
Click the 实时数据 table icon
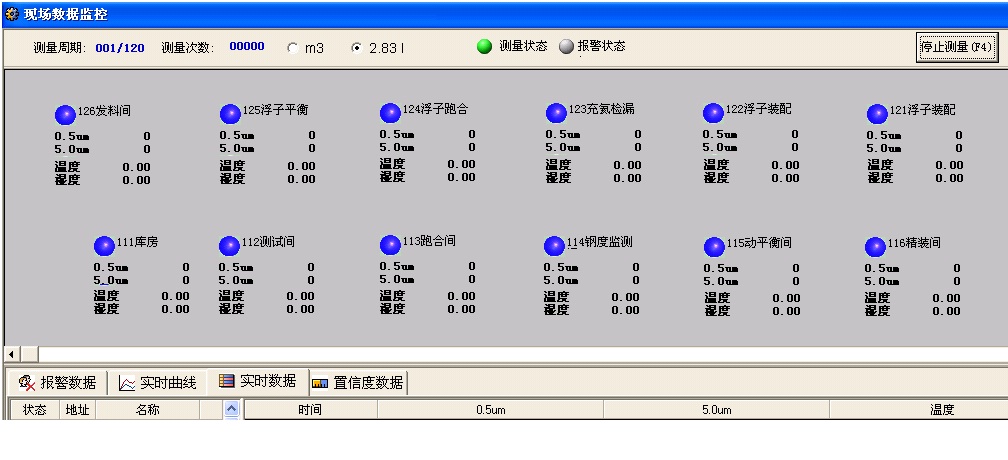click(226, 381)
